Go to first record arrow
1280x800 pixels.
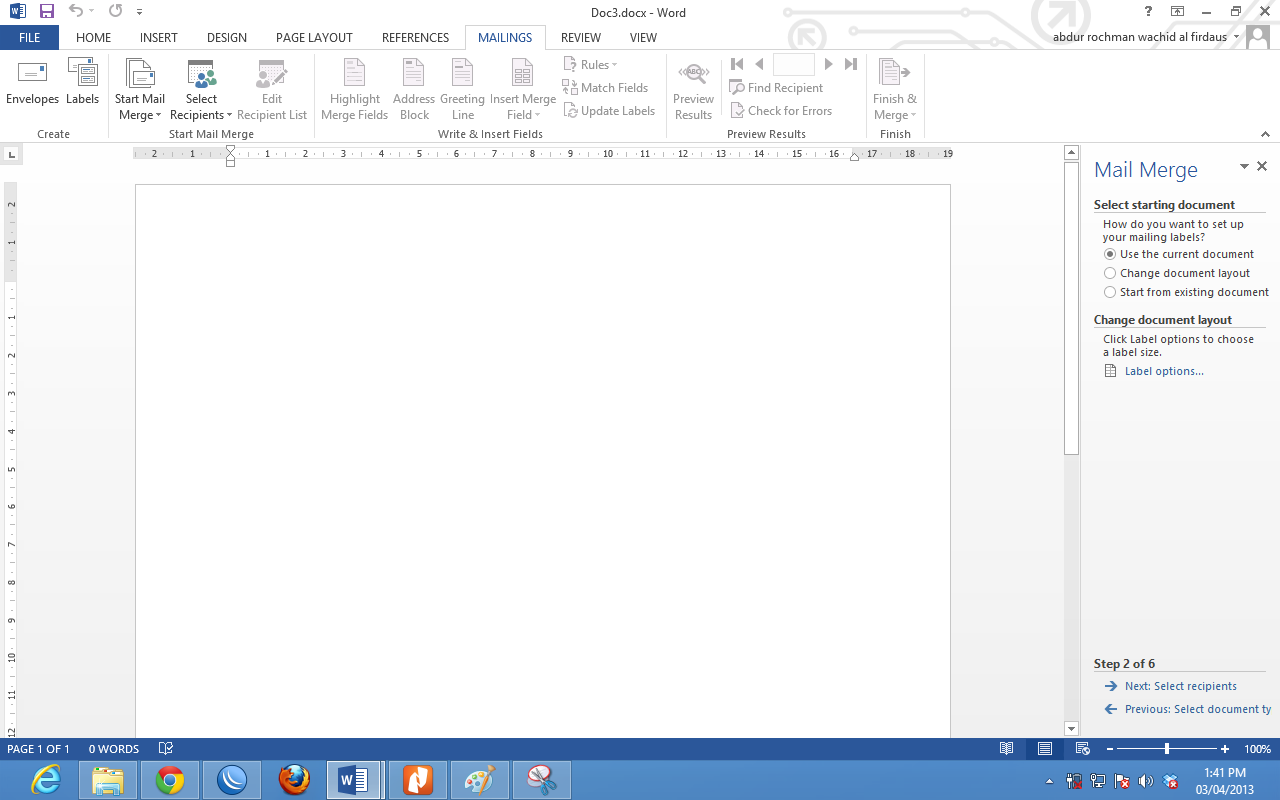tap(737, 64)
